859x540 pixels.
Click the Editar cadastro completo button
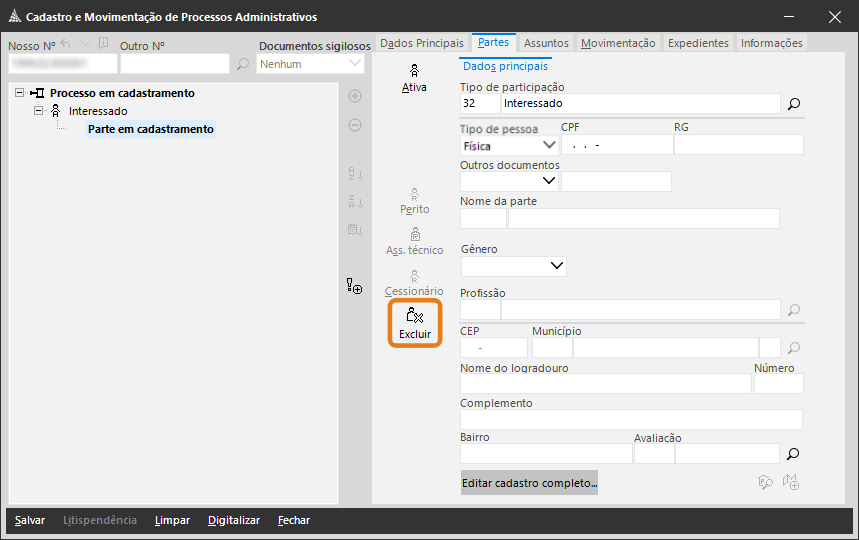click(x=529, y=483)
